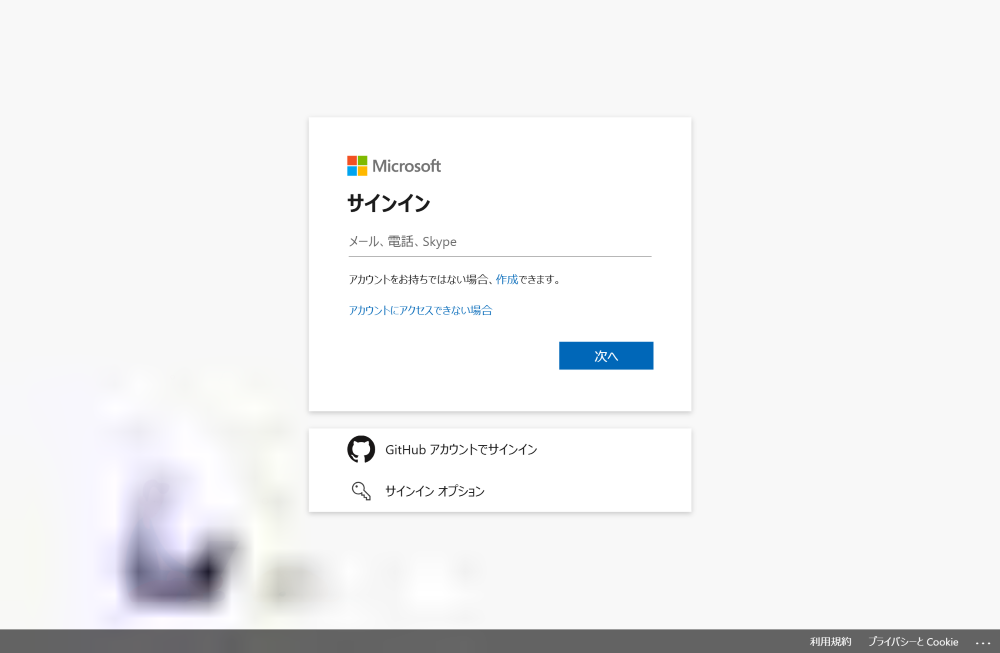Viewport: 1000px width, 653px height.
Task: Open the 利用規約 footer link
Action: (x=830, y=642)
